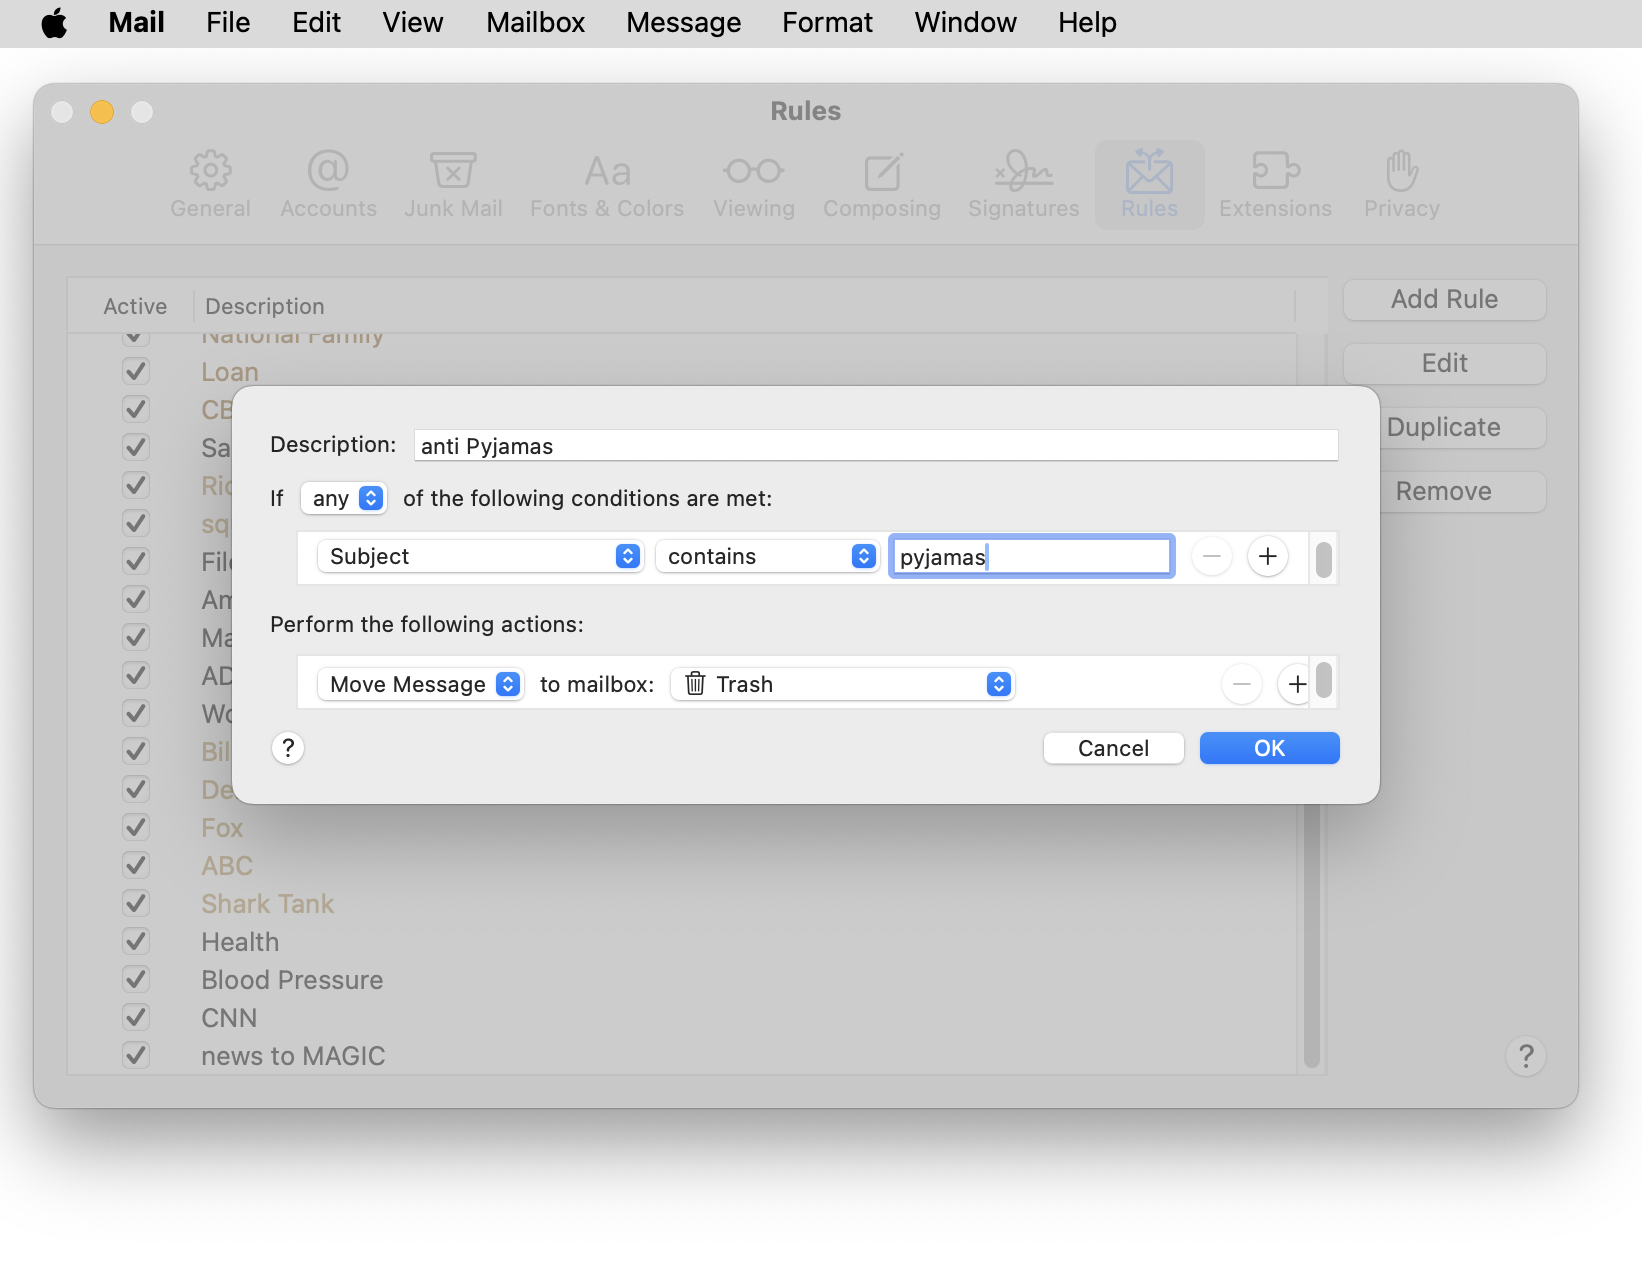Open the View menu
1642x1264 pixels.
click(x=412, y=22)
